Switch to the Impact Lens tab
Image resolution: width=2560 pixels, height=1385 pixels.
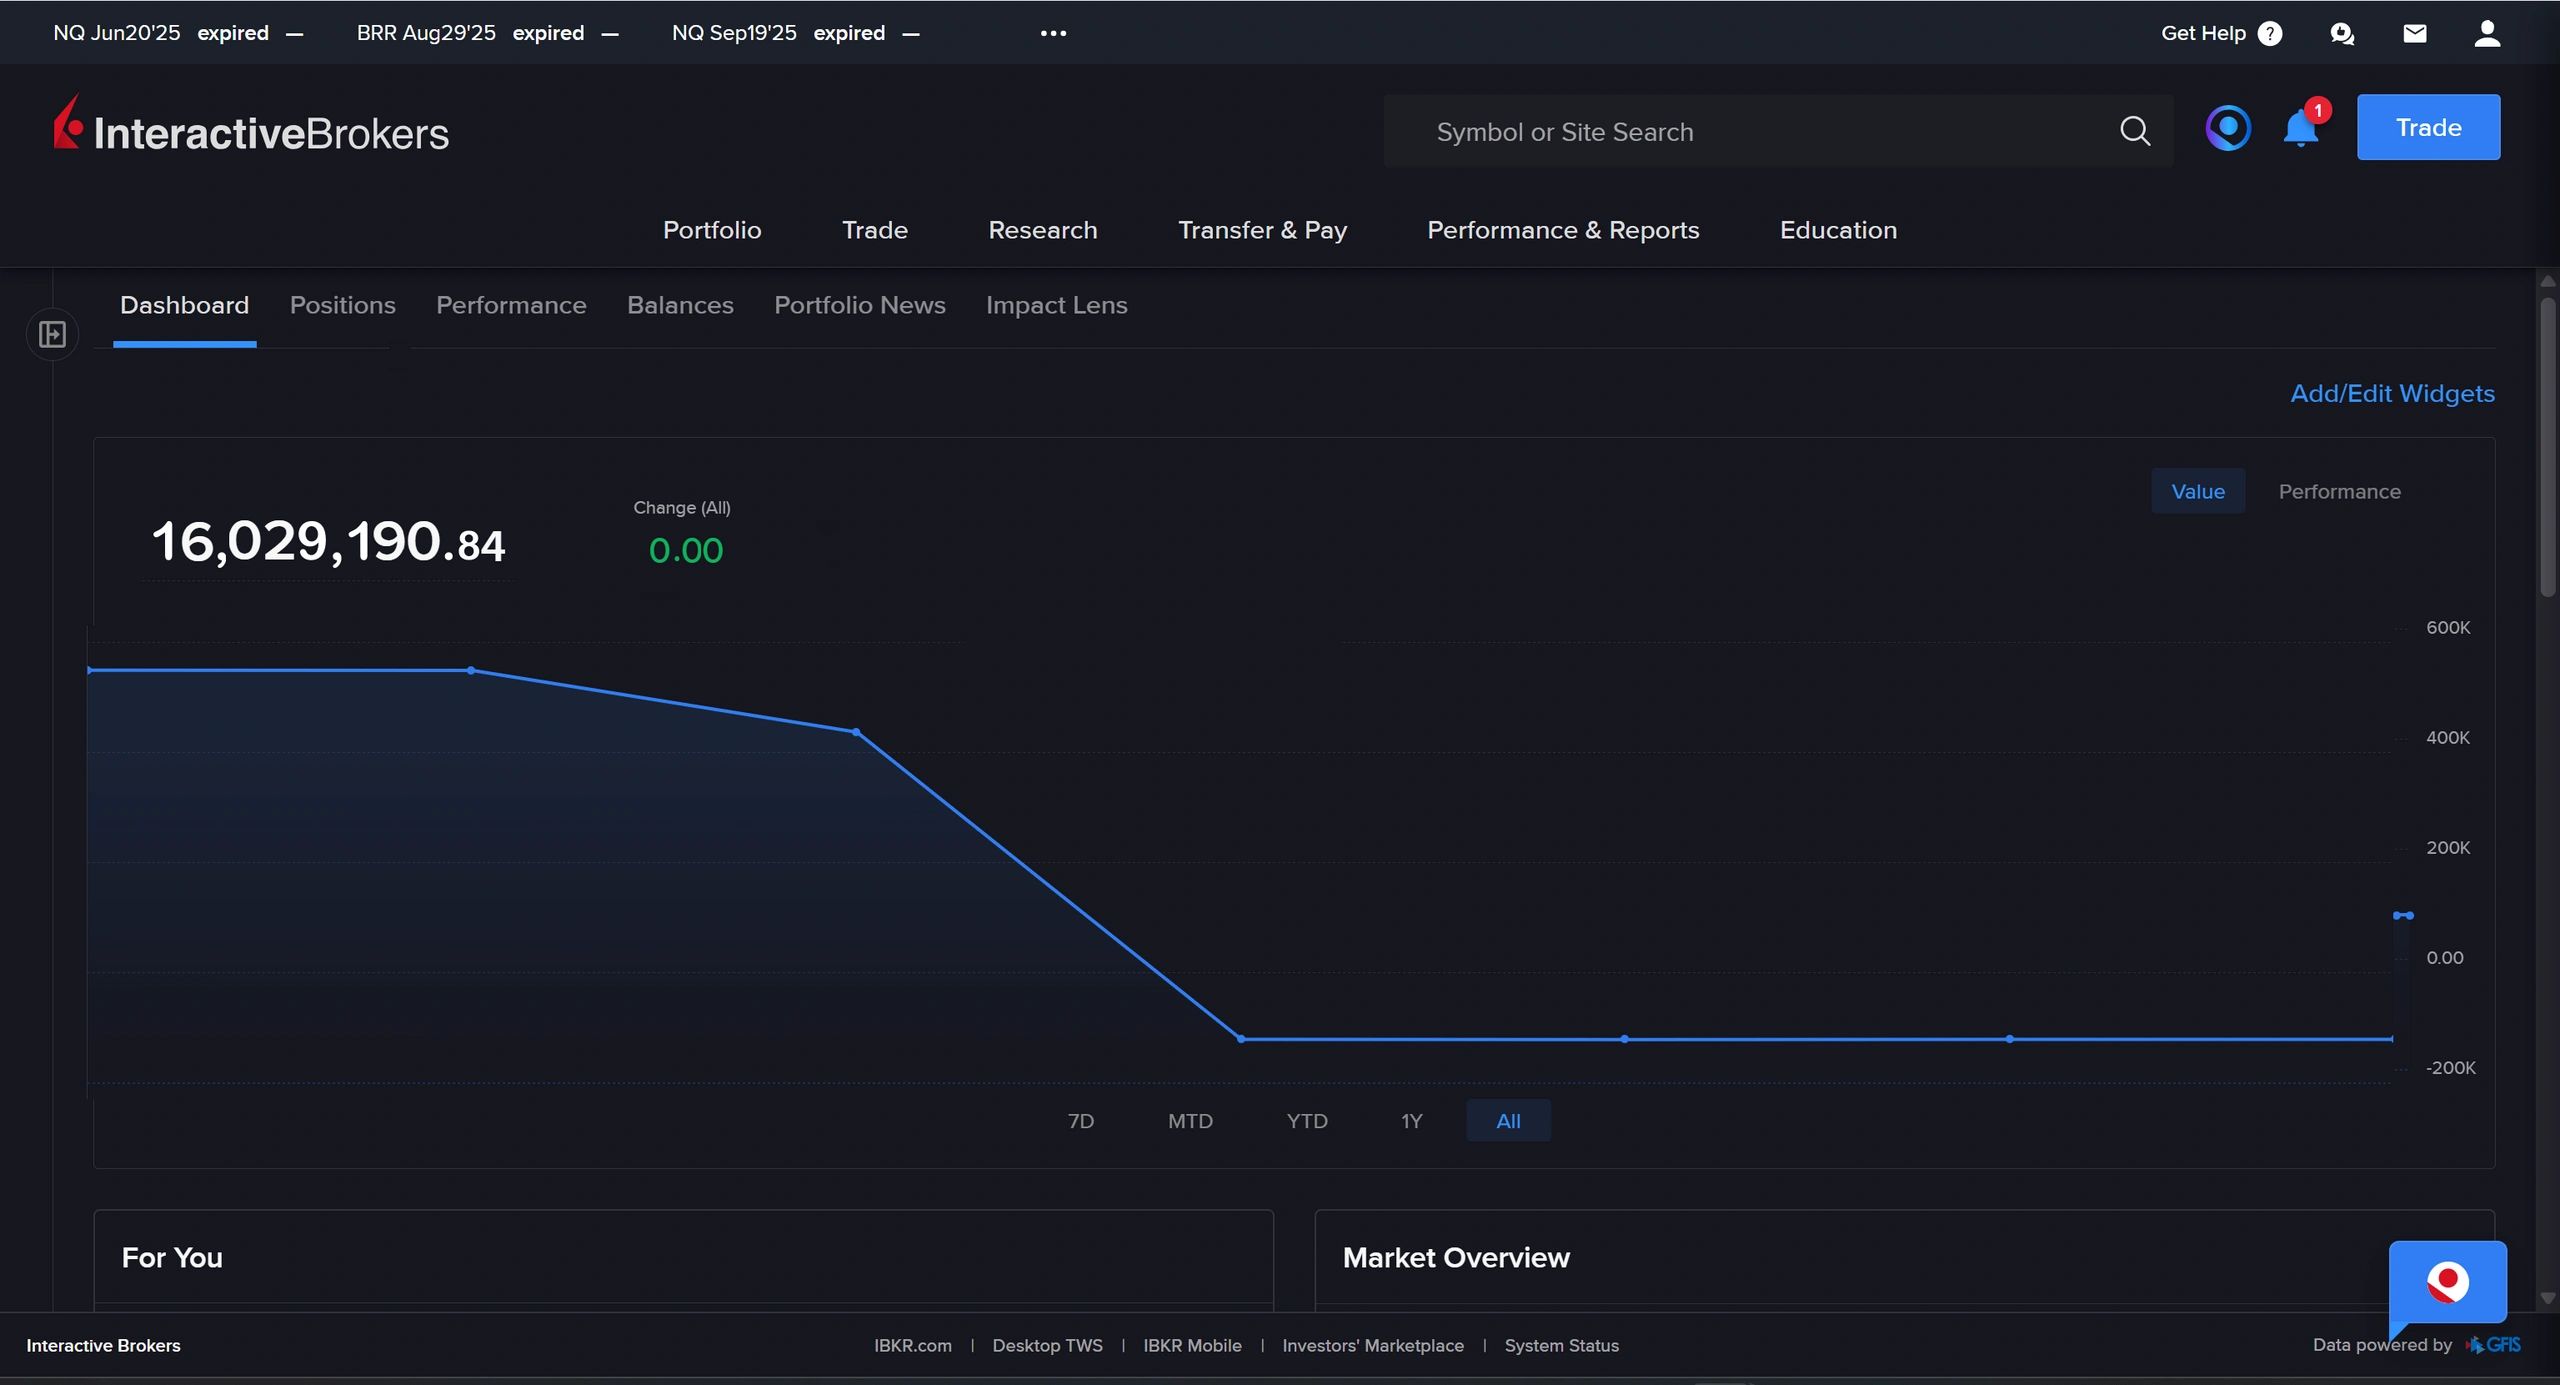pos(1056,305)
